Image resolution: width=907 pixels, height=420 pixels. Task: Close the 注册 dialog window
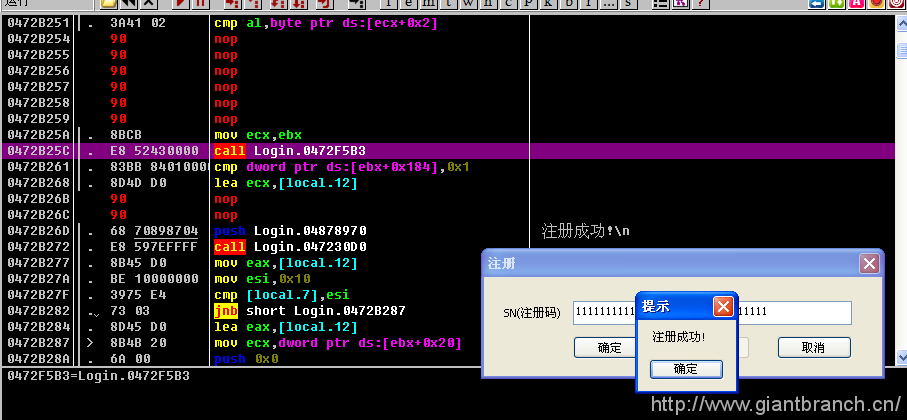[869, 264]
